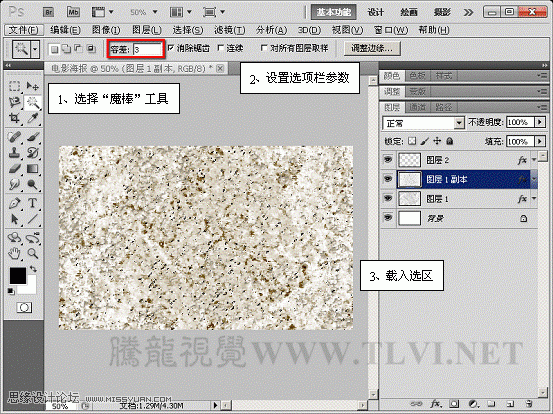Select the History Brush tool
The image size is (553, 414).
click(33, 153)
